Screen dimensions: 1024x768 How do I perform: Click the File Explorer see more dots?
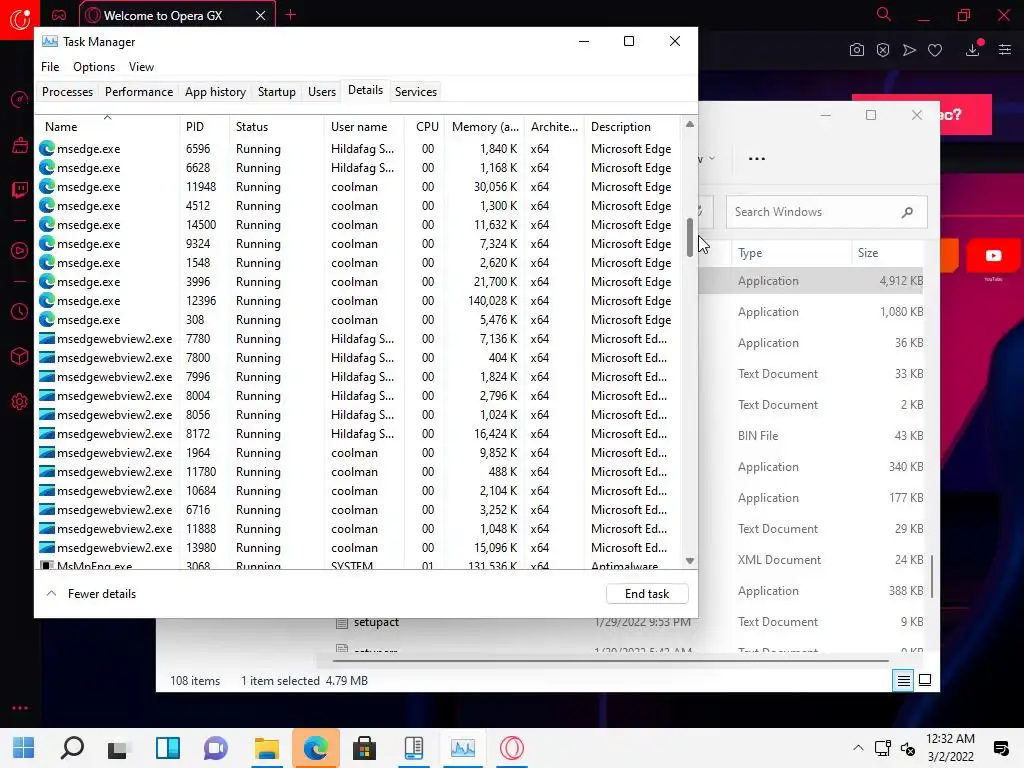click(x=757, y=159)
